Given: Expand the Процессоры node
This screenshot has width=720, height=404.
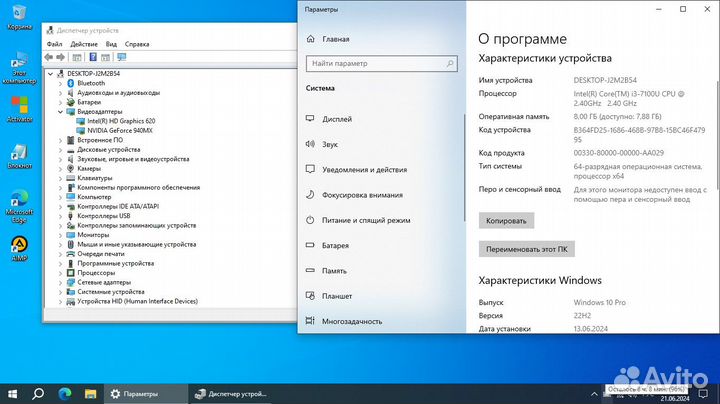Looking at the screenshot, I should [60, 273].
